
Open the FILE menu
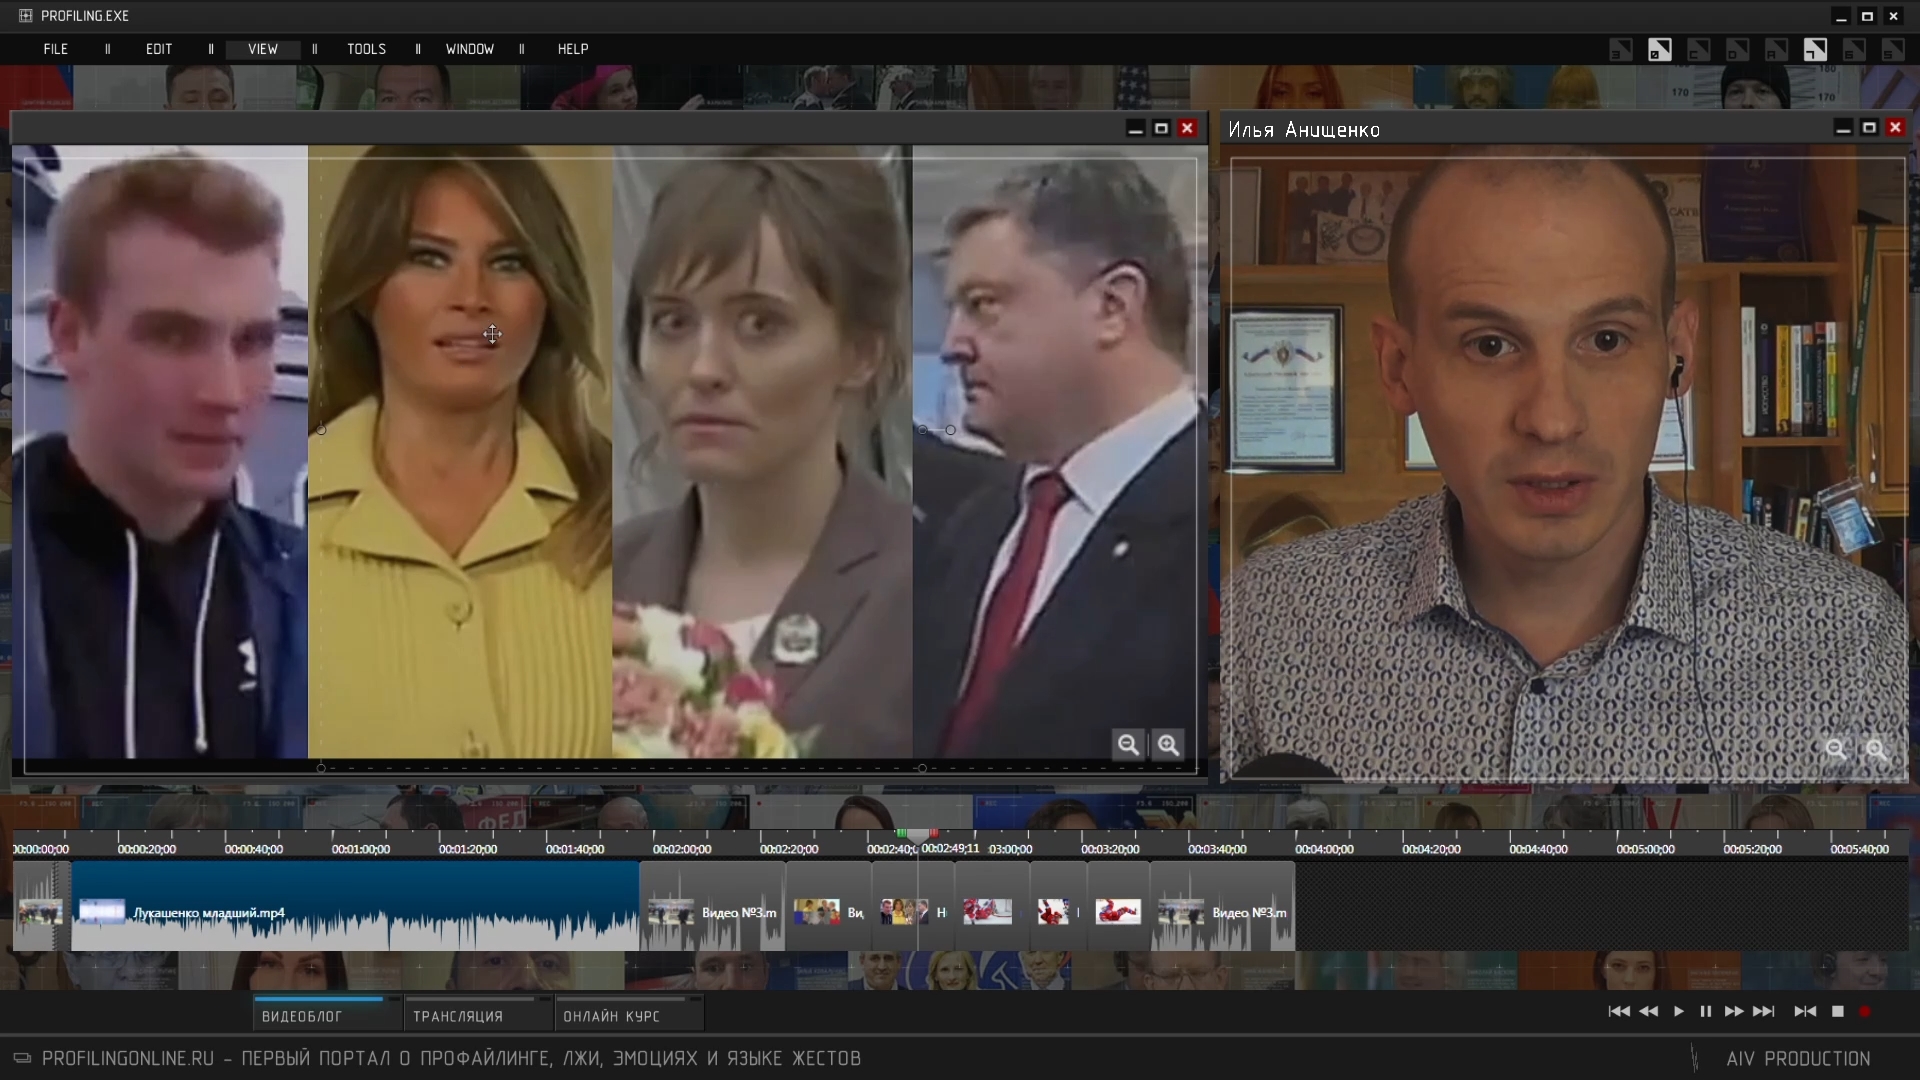click(x=56, y=49)
